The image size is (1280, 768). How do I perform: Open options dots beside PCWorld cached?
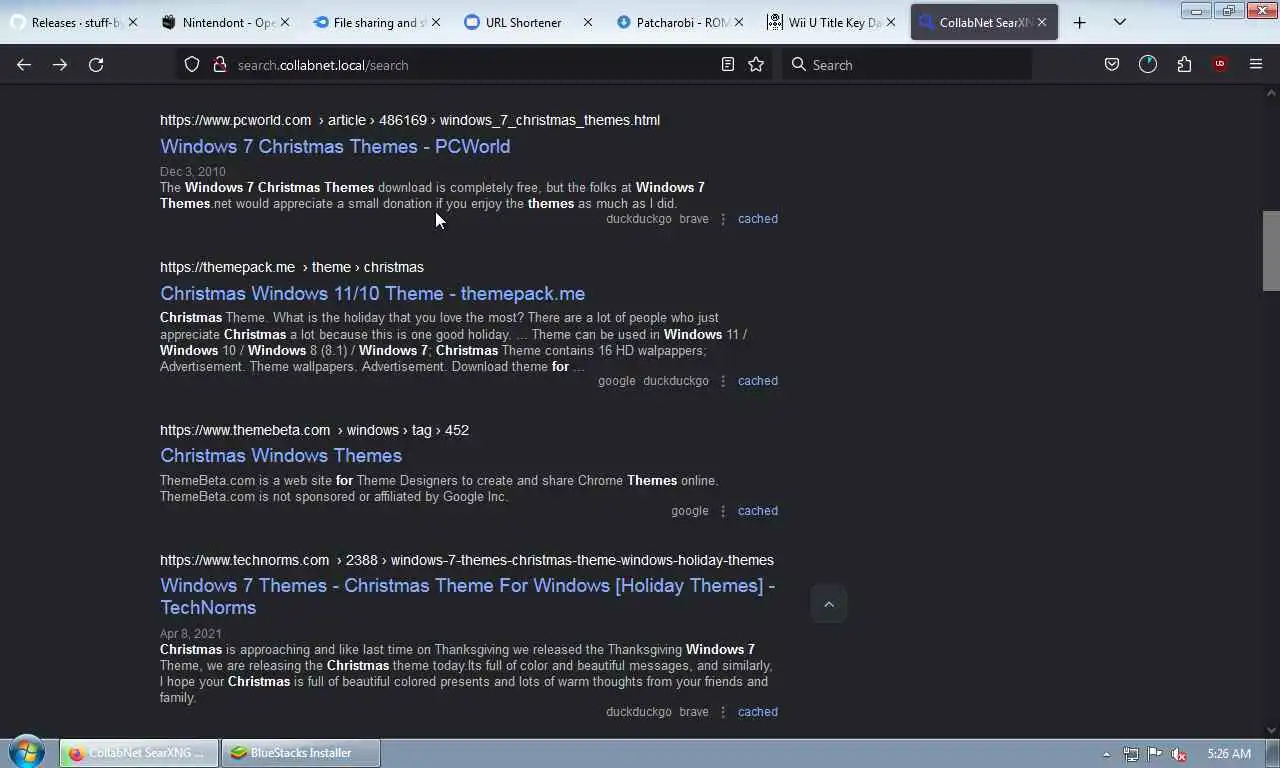723,219
